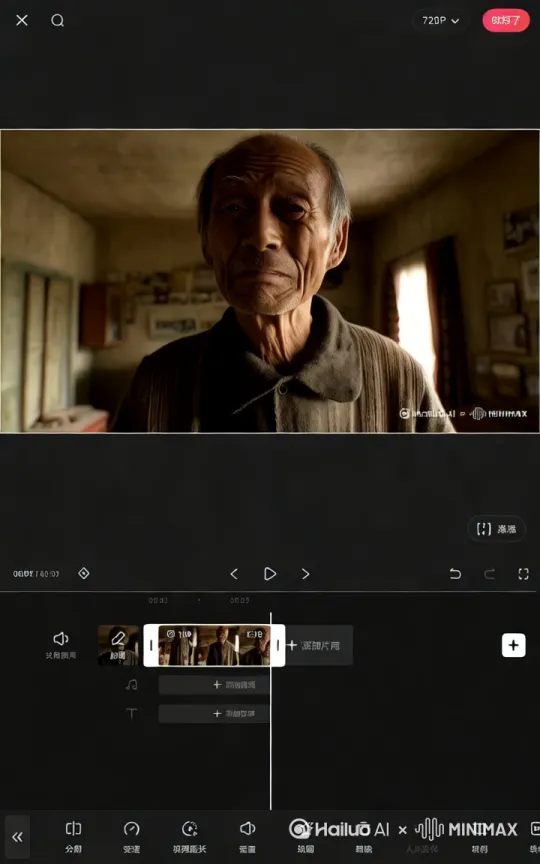Enter fullscreen preview mode

coord(523,574)
